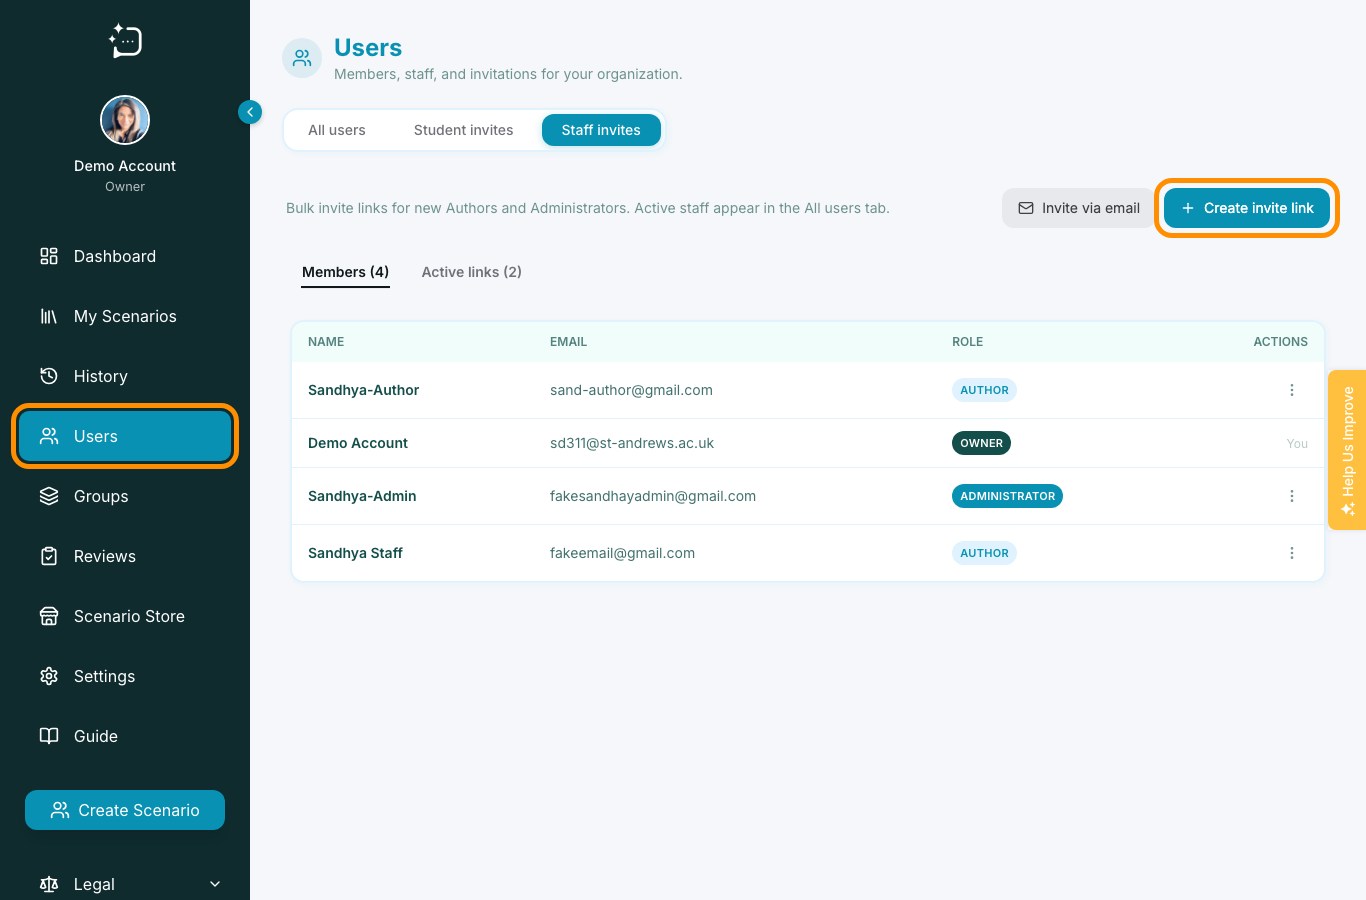Select the Staff invites tab
This screenshot has width=1366, height=900.
point(601,130)
